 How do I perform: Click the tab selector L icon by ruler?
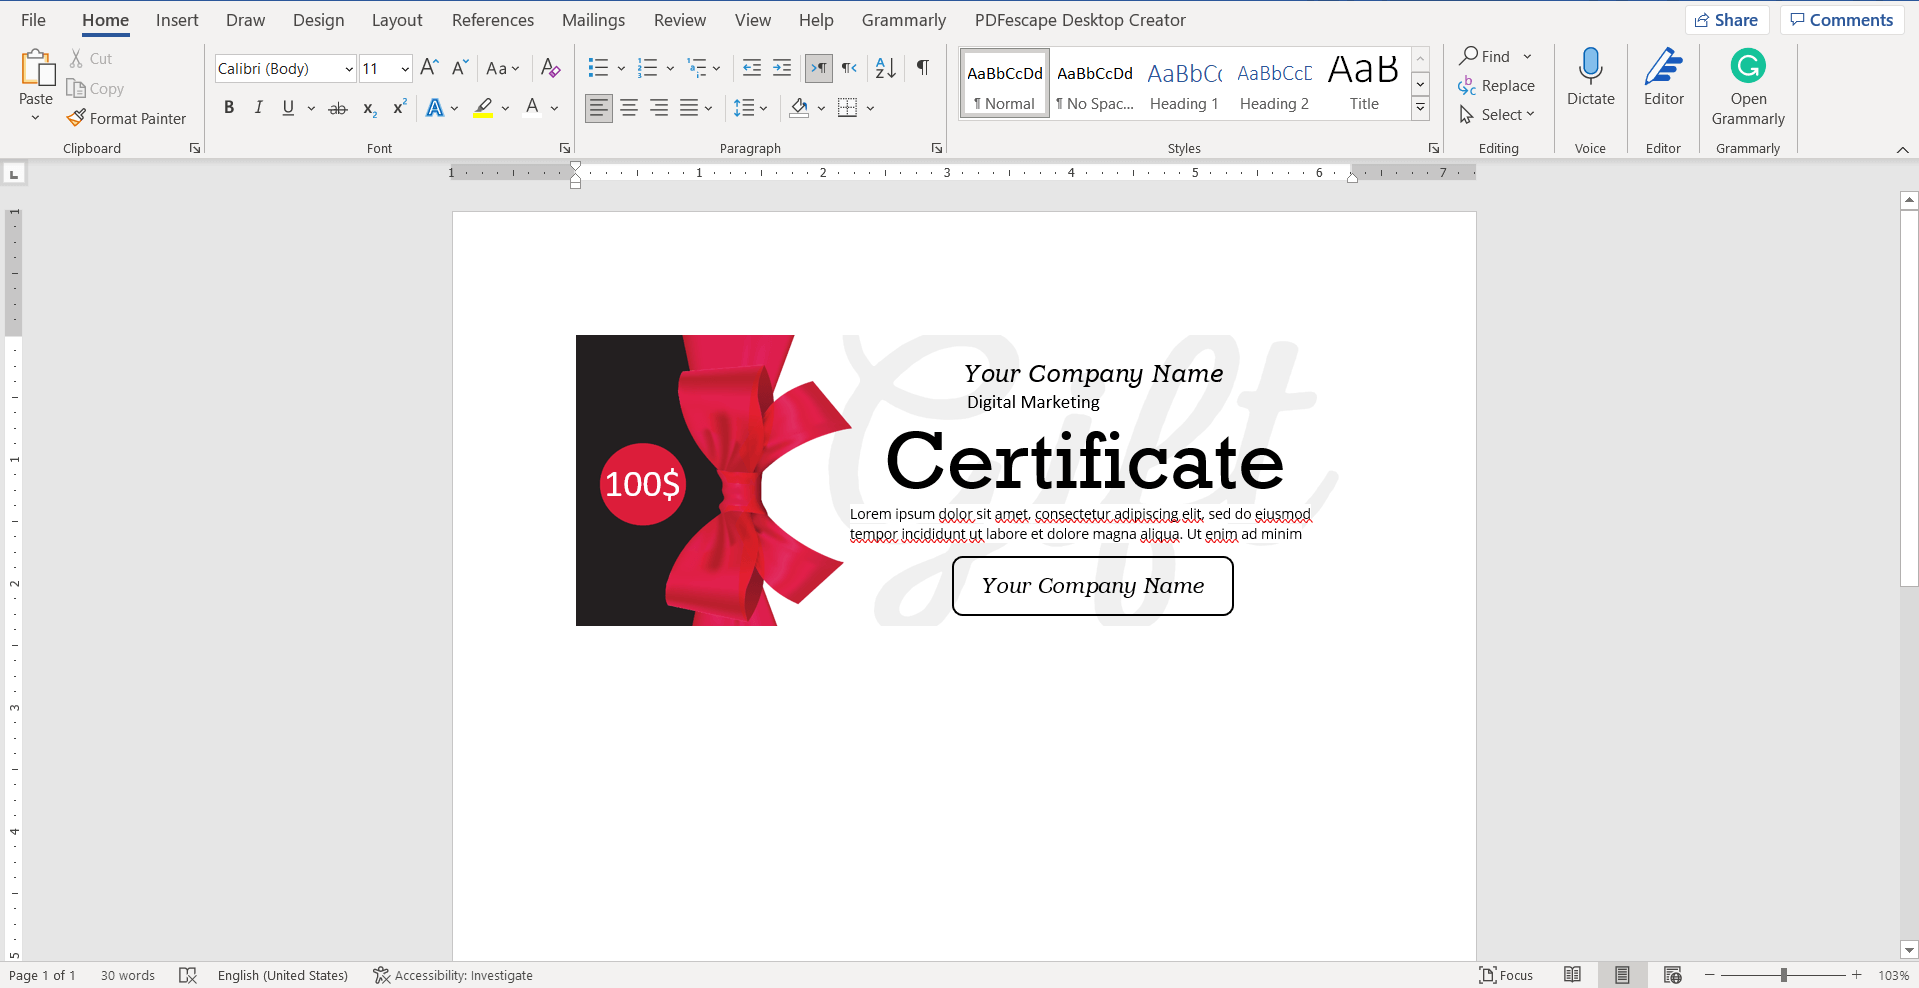click(14, 174)
